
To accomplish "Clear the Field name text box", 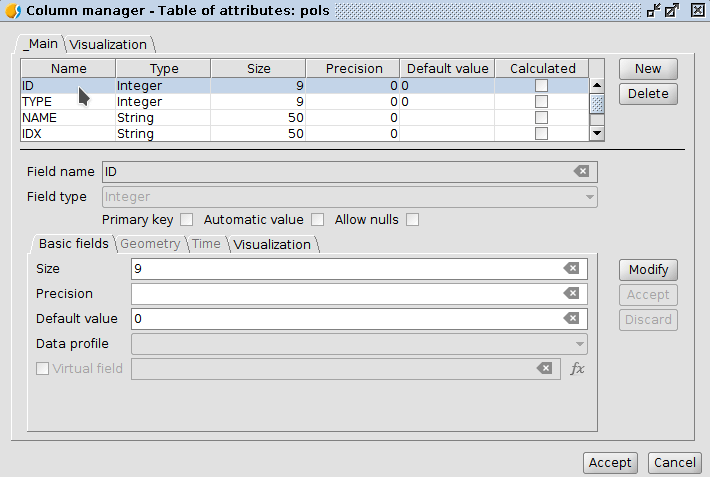I will click(581, 172).
